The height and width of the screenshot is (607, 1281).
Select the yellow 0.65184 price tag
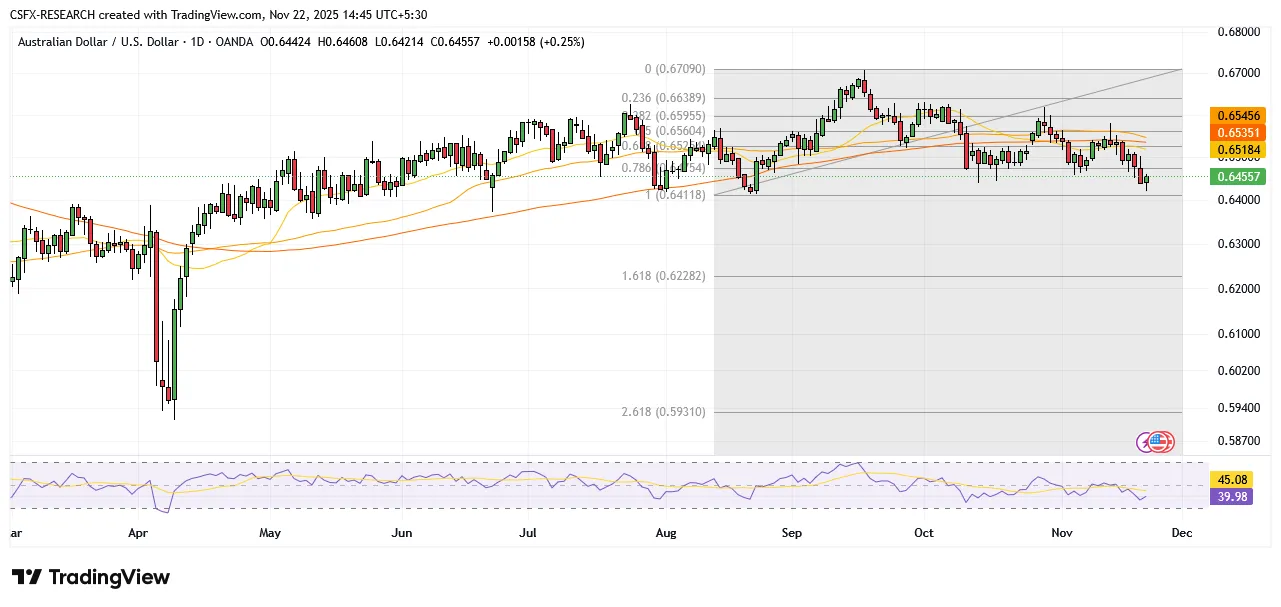point(1238,149)
